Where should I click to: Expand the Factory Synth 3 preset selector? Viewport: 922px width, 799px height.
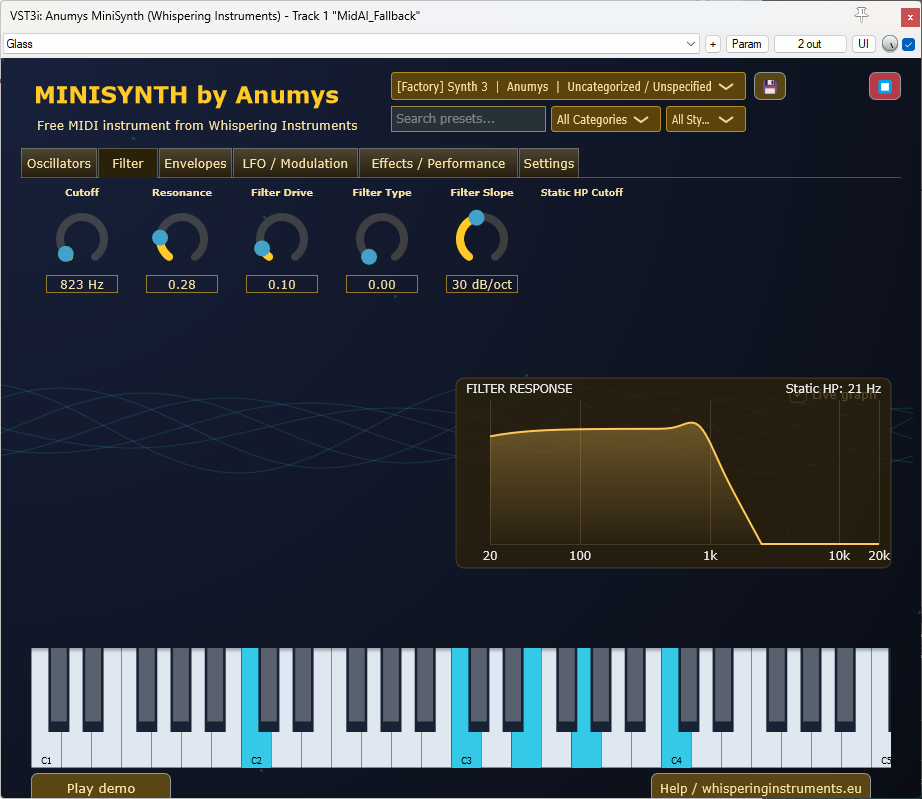tap(568, 87)
